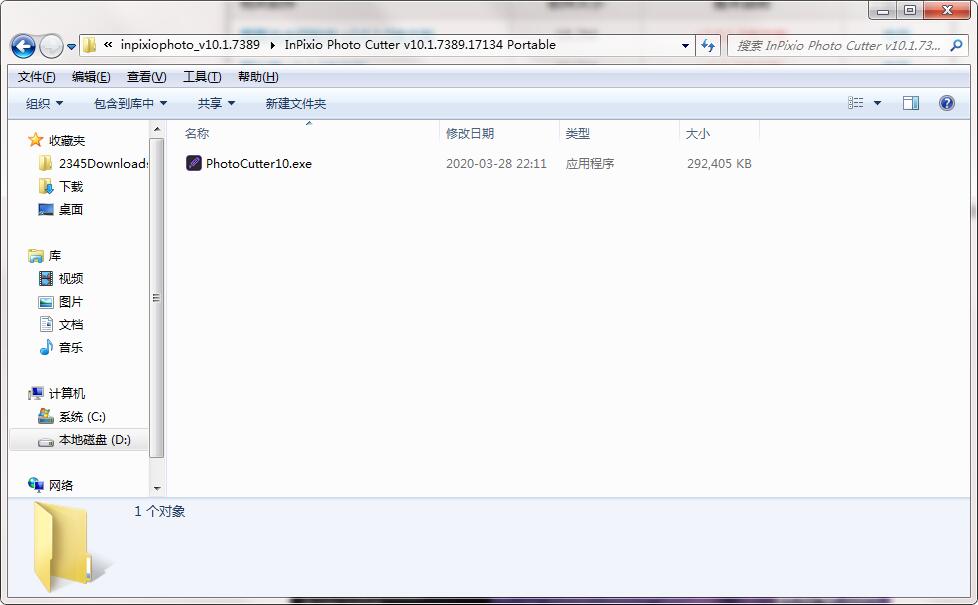
Task: Open the 工具(T) menu
Action: pos(202,77)
